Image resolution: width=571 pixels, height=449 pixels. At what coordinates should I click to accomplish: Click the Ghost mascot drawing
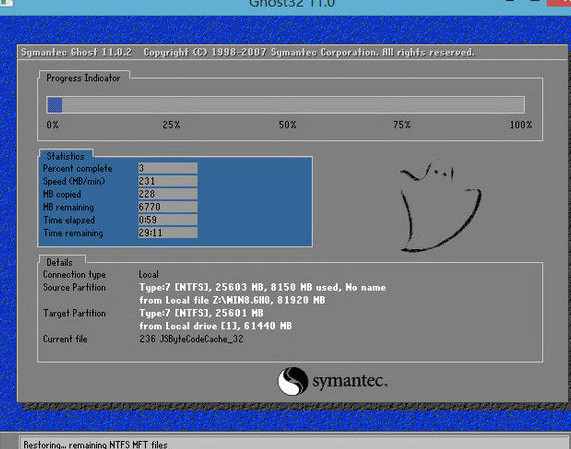440,207
